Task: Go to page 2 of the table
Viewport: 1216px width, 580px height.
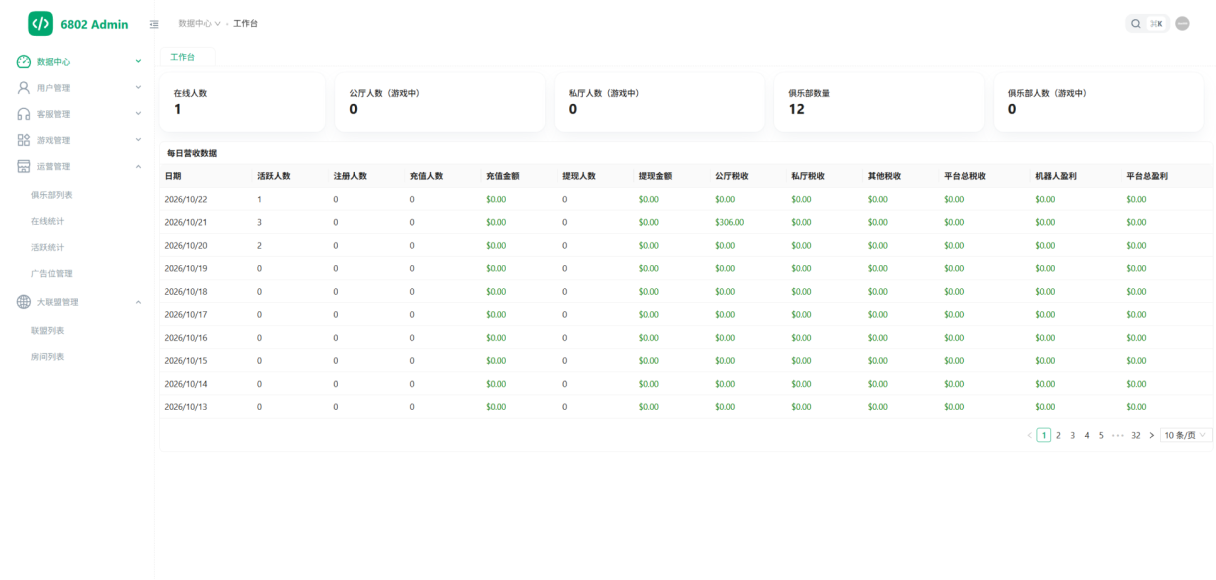Action: [x=1058, y=436]
